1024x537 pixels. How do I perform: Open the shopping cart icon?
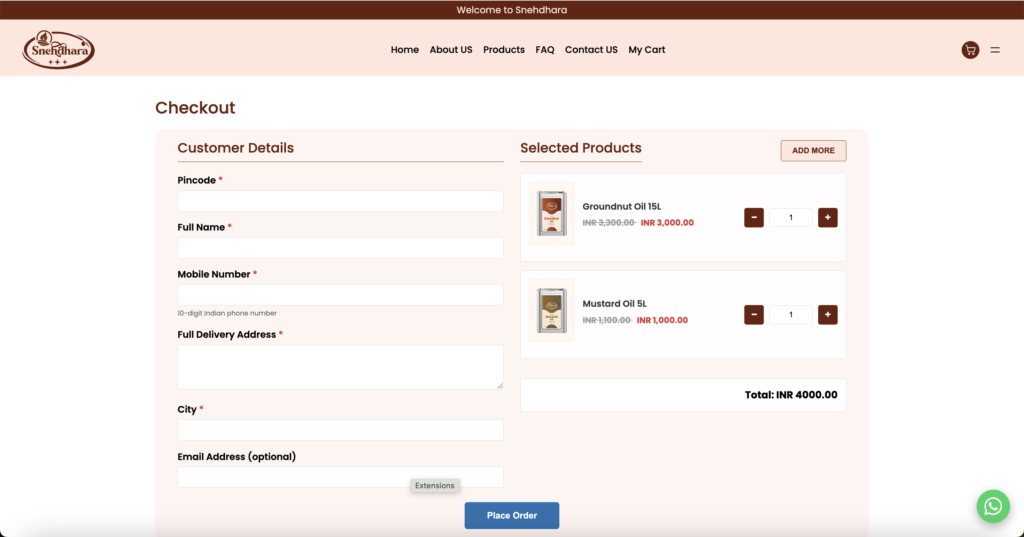(969, 50)
